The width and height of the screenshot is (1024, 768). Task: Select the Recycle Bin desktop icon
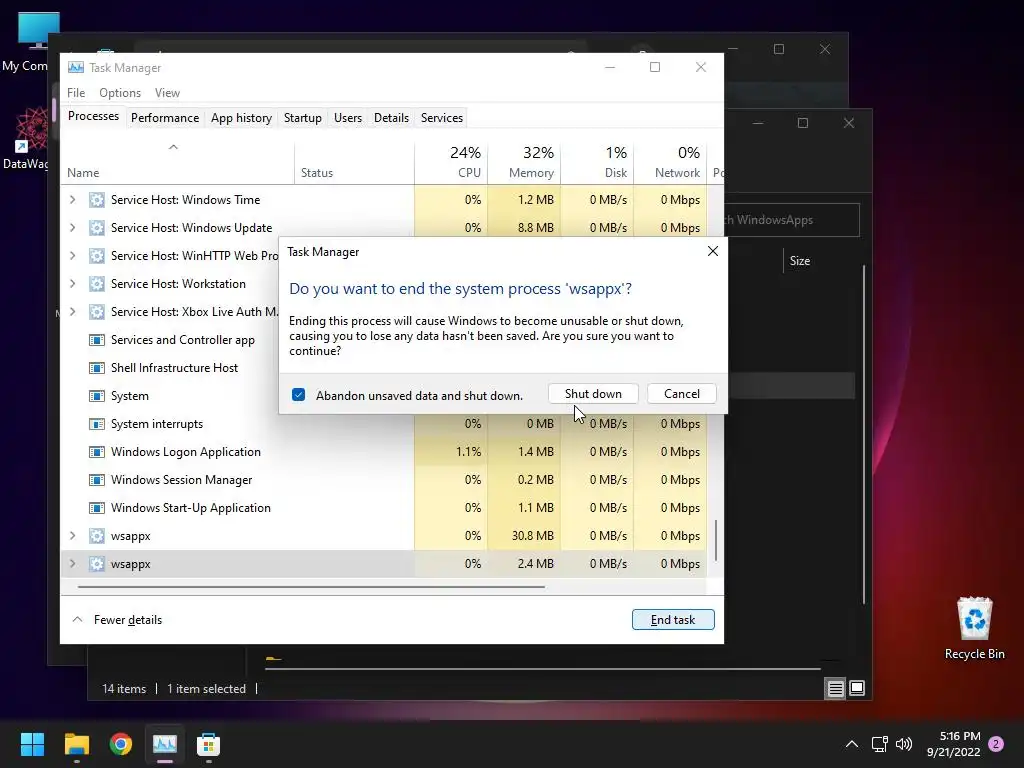974,628
